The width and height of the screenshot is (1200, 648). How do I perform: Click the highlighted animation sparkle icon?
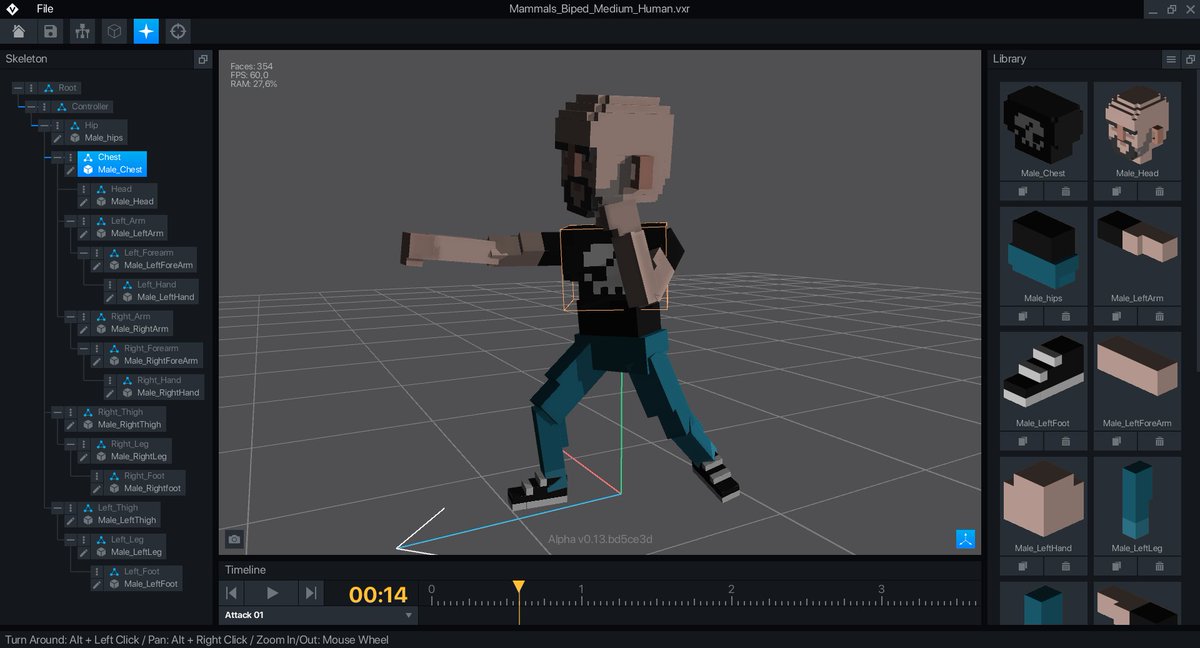click(146, 31)
